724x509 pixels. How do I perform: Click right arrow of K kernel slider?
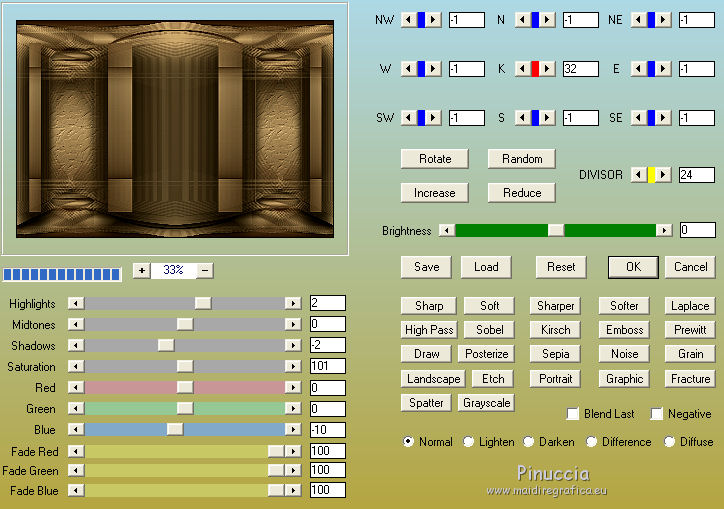point(549,69)
